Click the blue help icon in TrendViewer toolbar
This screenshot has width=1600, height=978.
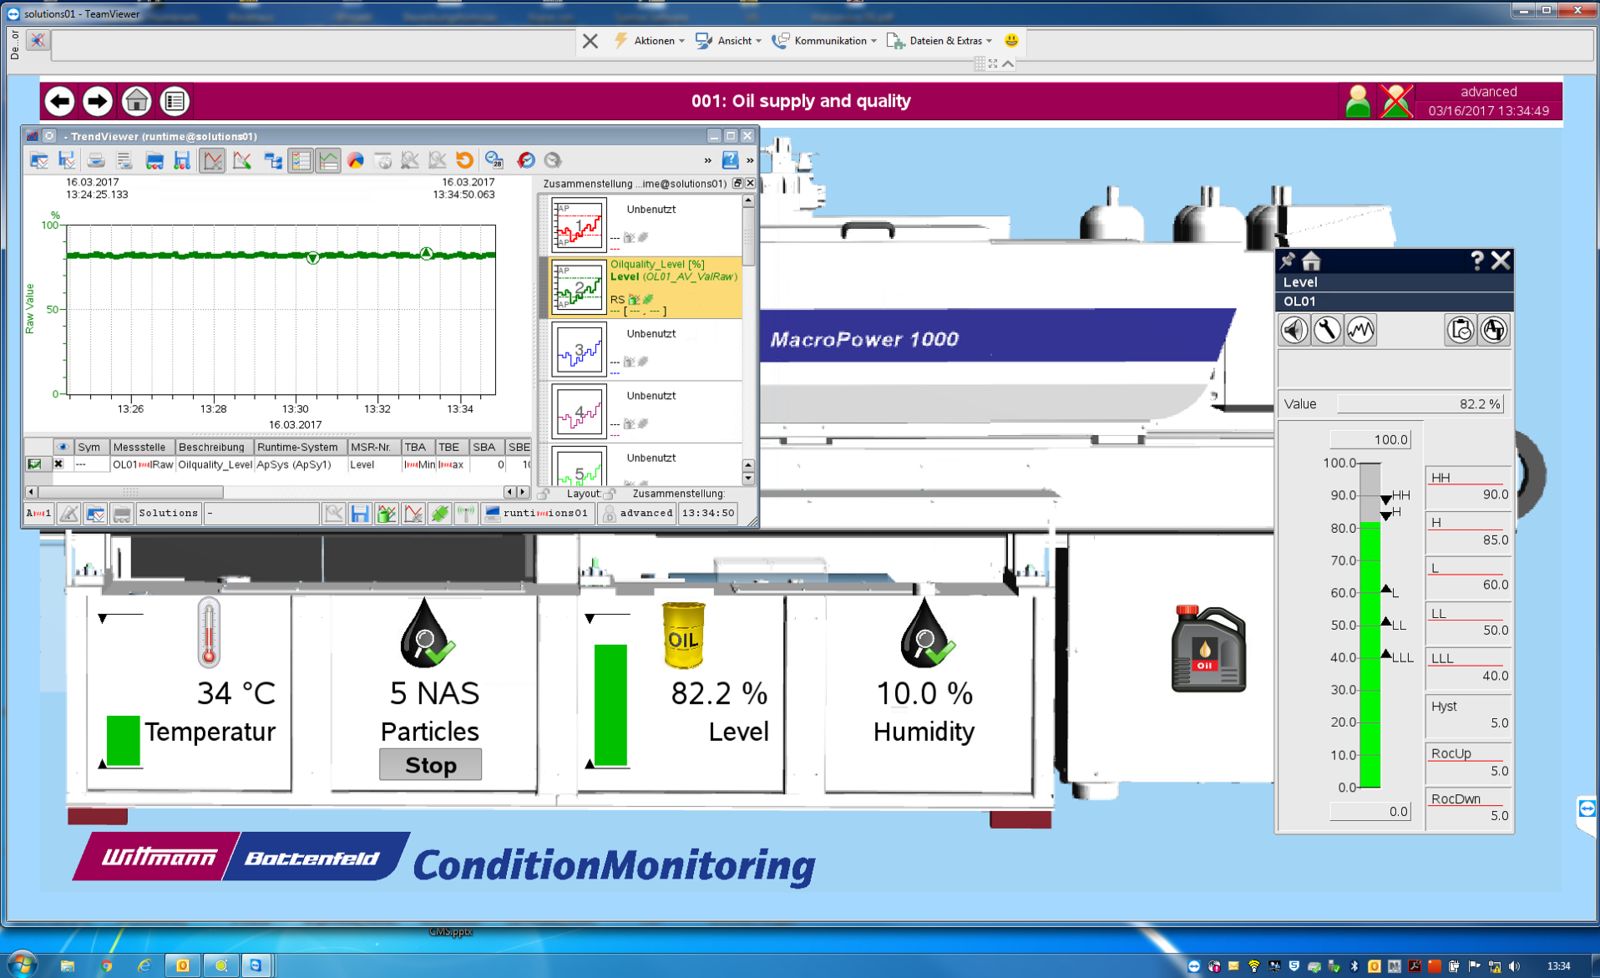click(x=730, y=160)
